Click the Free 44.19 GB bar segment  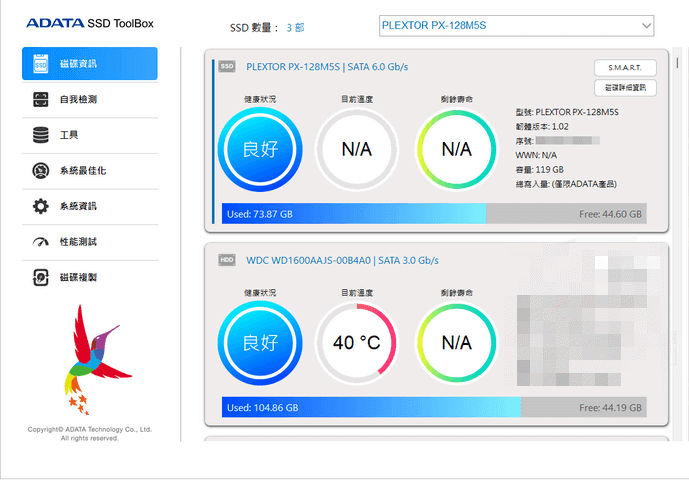(x=584, y=407)
